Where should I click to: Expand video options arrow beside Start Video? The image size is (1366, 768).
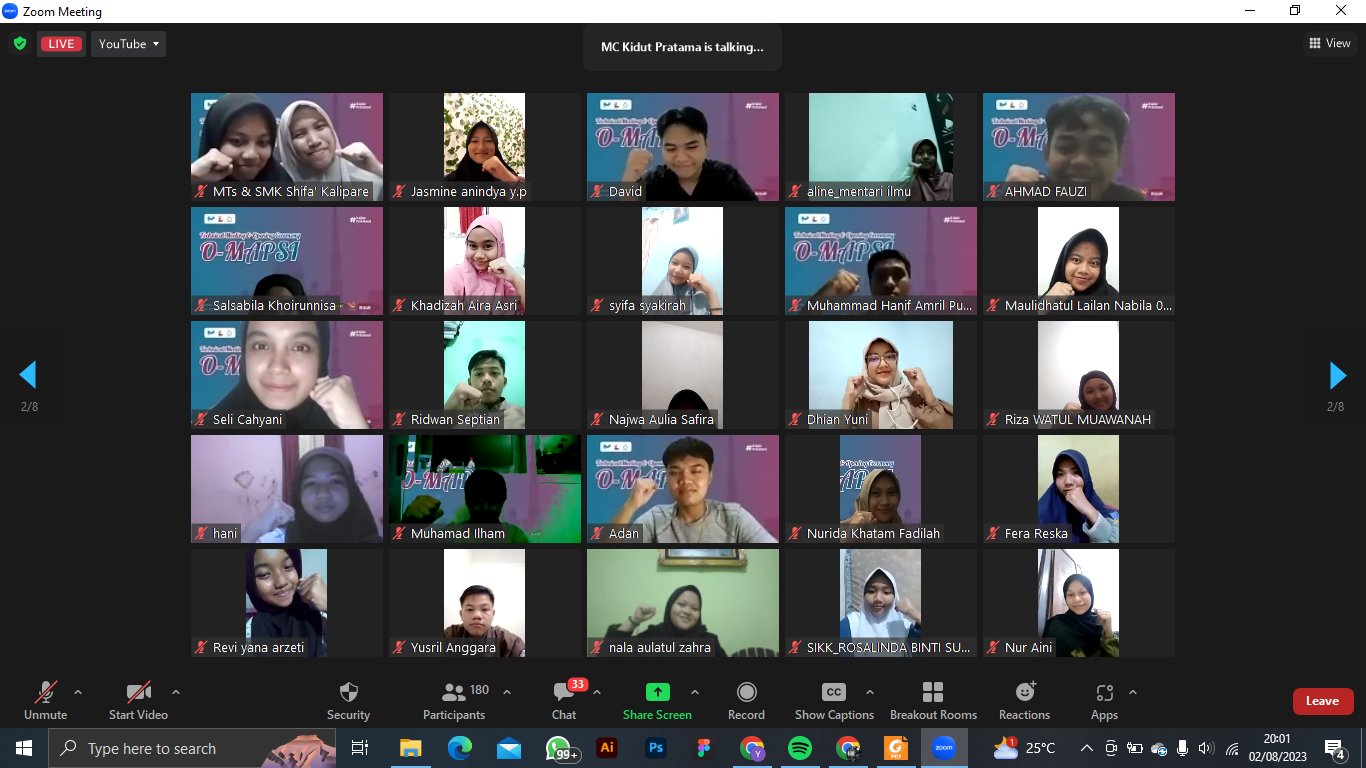point(176,692)
